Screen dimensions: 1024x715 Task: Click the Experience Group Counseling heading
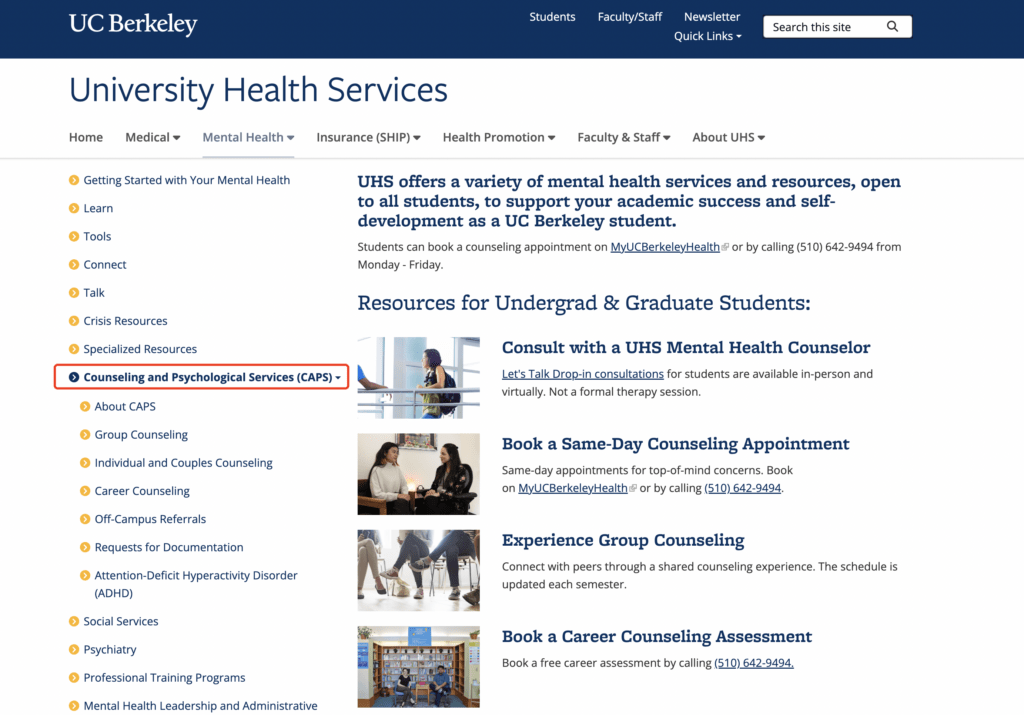(x=623, y=540)
